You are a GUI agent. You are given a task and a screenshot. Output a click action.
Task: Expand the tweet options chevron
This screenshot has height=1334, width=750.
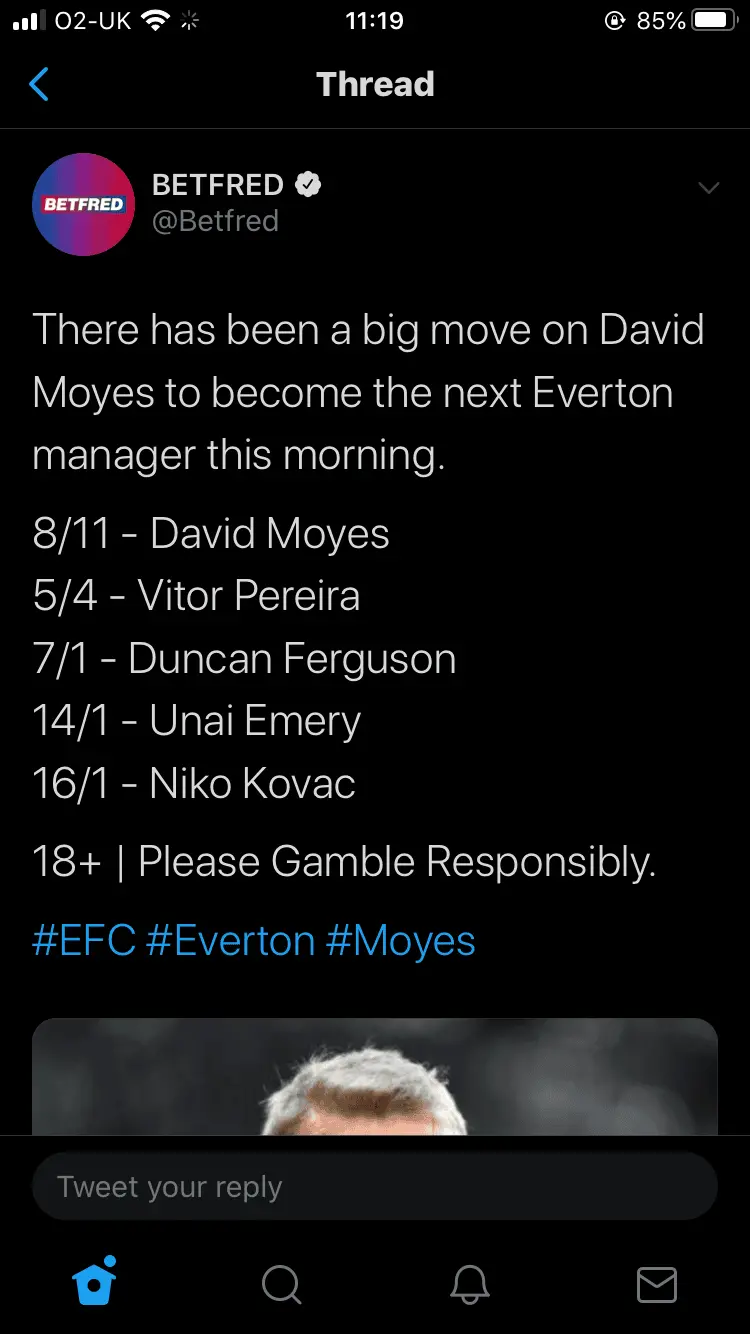click(708, 188)
